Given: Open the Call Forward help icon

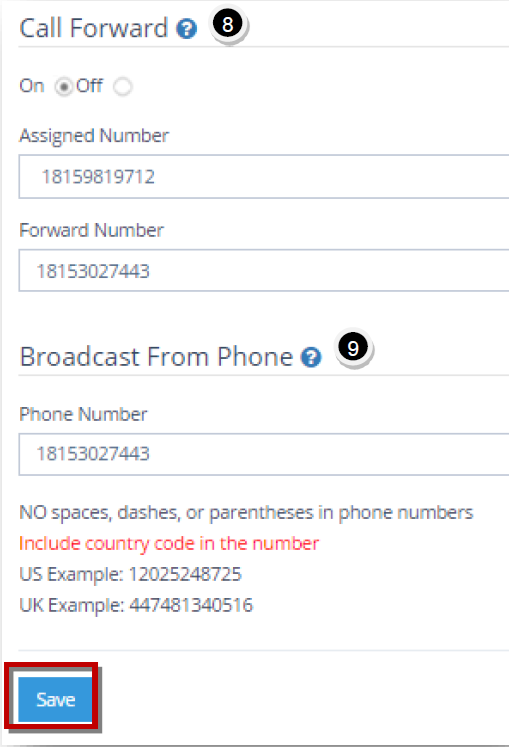Looking at the screenshot, I should pos(186,29).
